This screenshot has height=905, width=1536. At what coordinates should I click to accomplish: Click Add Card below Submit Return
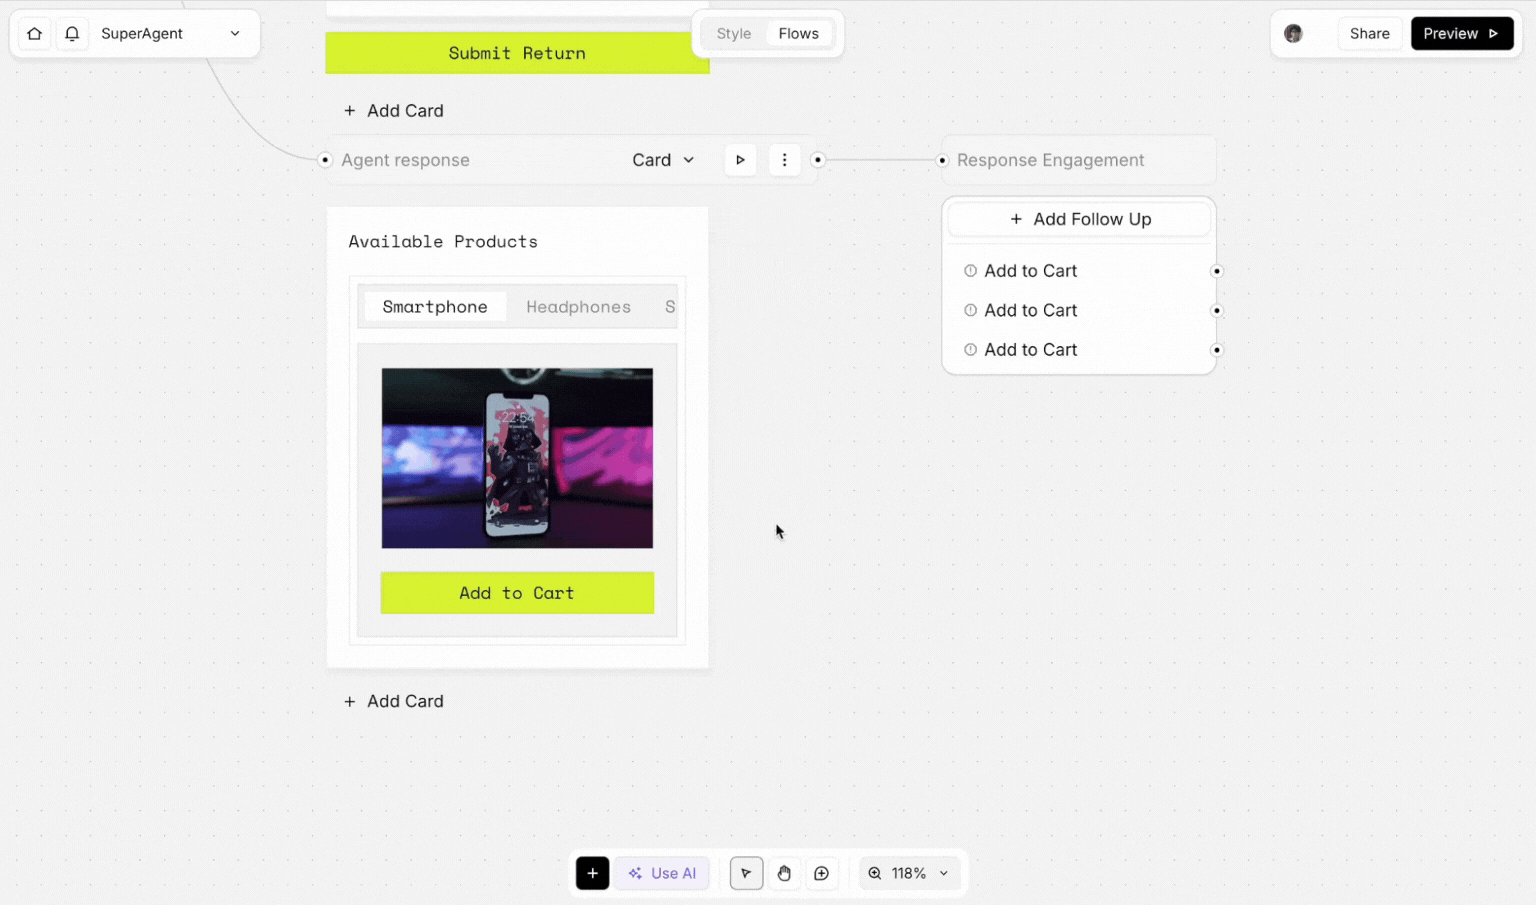(x=394, y=111)
